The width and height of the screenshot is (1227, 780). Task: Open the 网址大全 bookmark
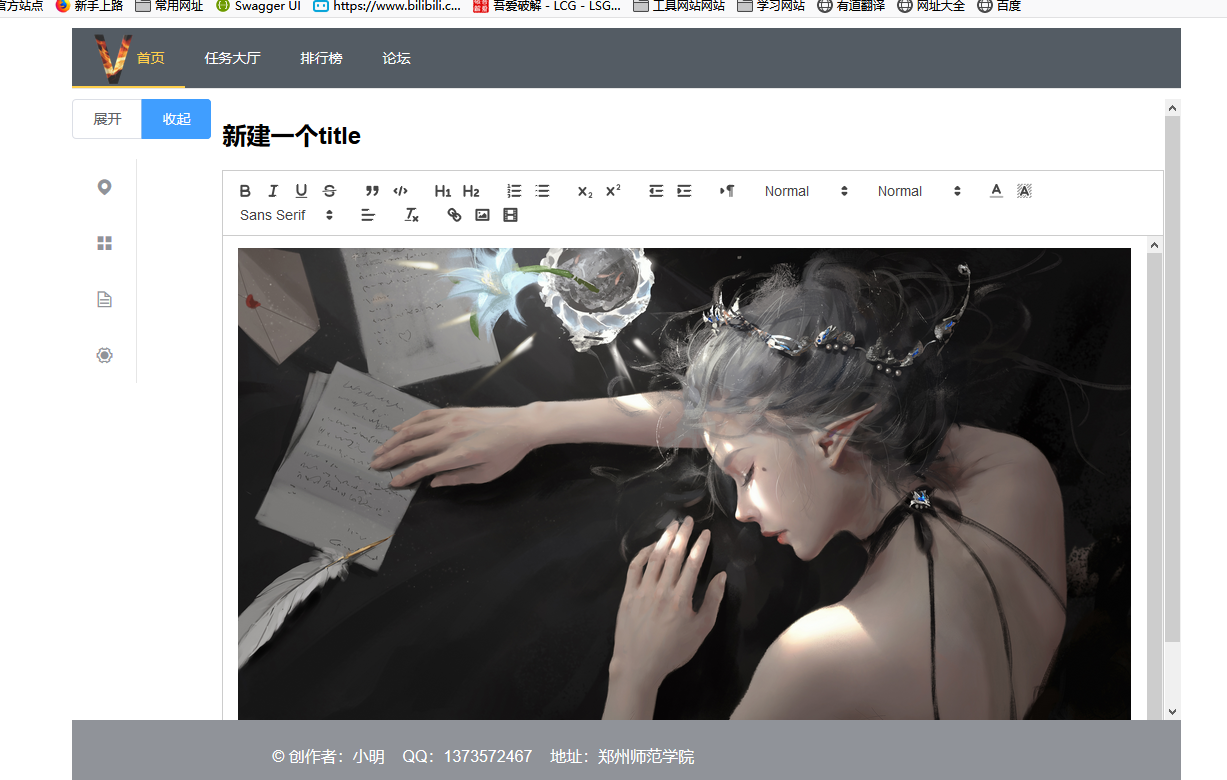[x=931, y=6]
